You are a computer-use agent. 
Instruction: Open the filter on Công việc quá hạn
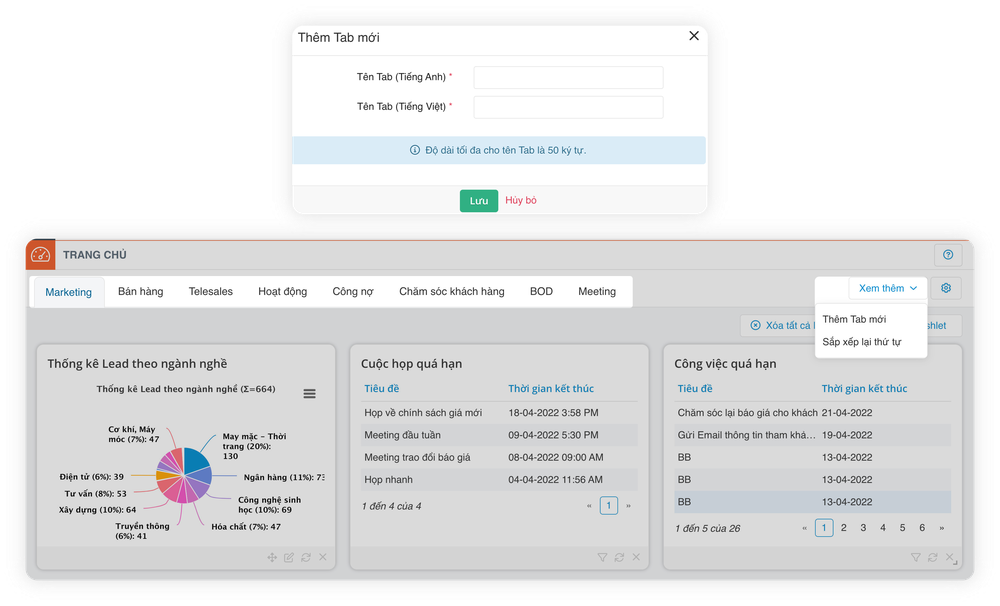[915, 558]
